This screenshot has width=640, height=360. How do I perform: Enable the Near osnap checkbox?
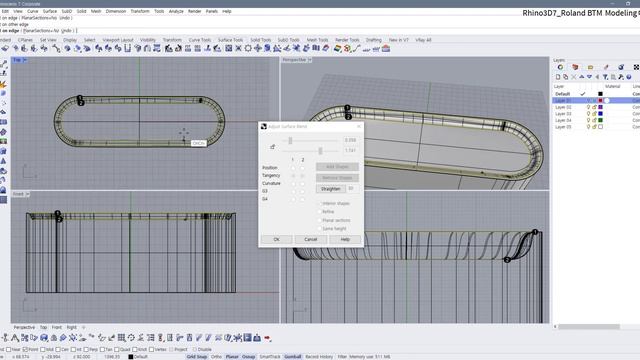click(x=9, y=349)
